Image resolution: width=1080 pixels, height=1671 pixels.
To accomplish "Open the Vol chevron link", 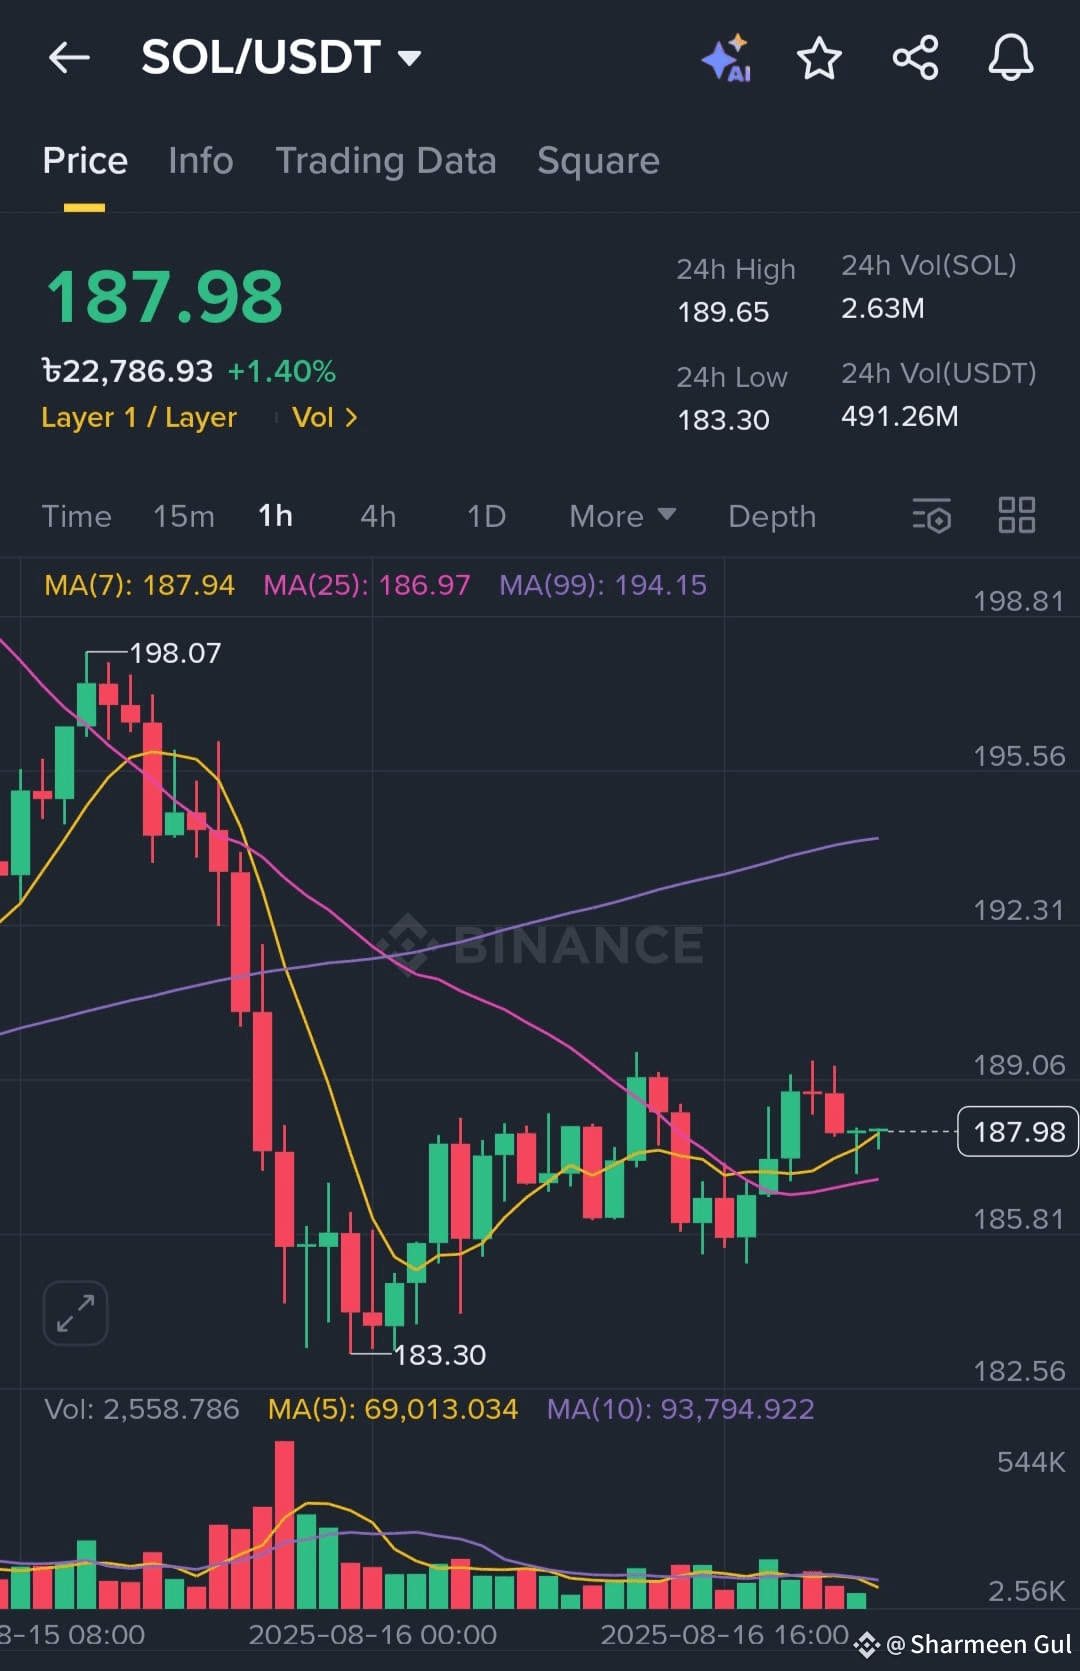I will 324,417.
